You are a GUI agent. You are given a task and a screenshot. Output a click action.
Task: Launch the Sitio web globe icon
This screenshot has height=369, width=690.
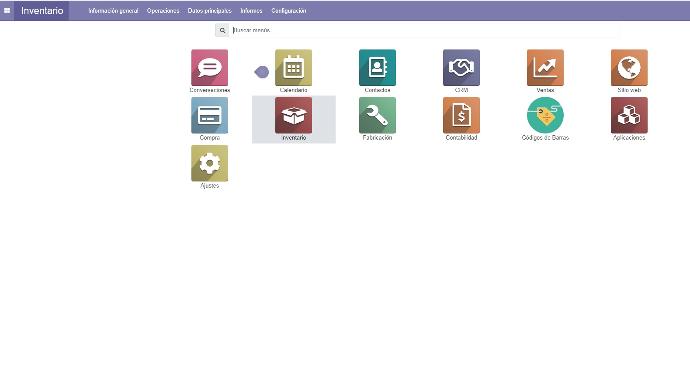pyautogui.click(x=629, y=68)
